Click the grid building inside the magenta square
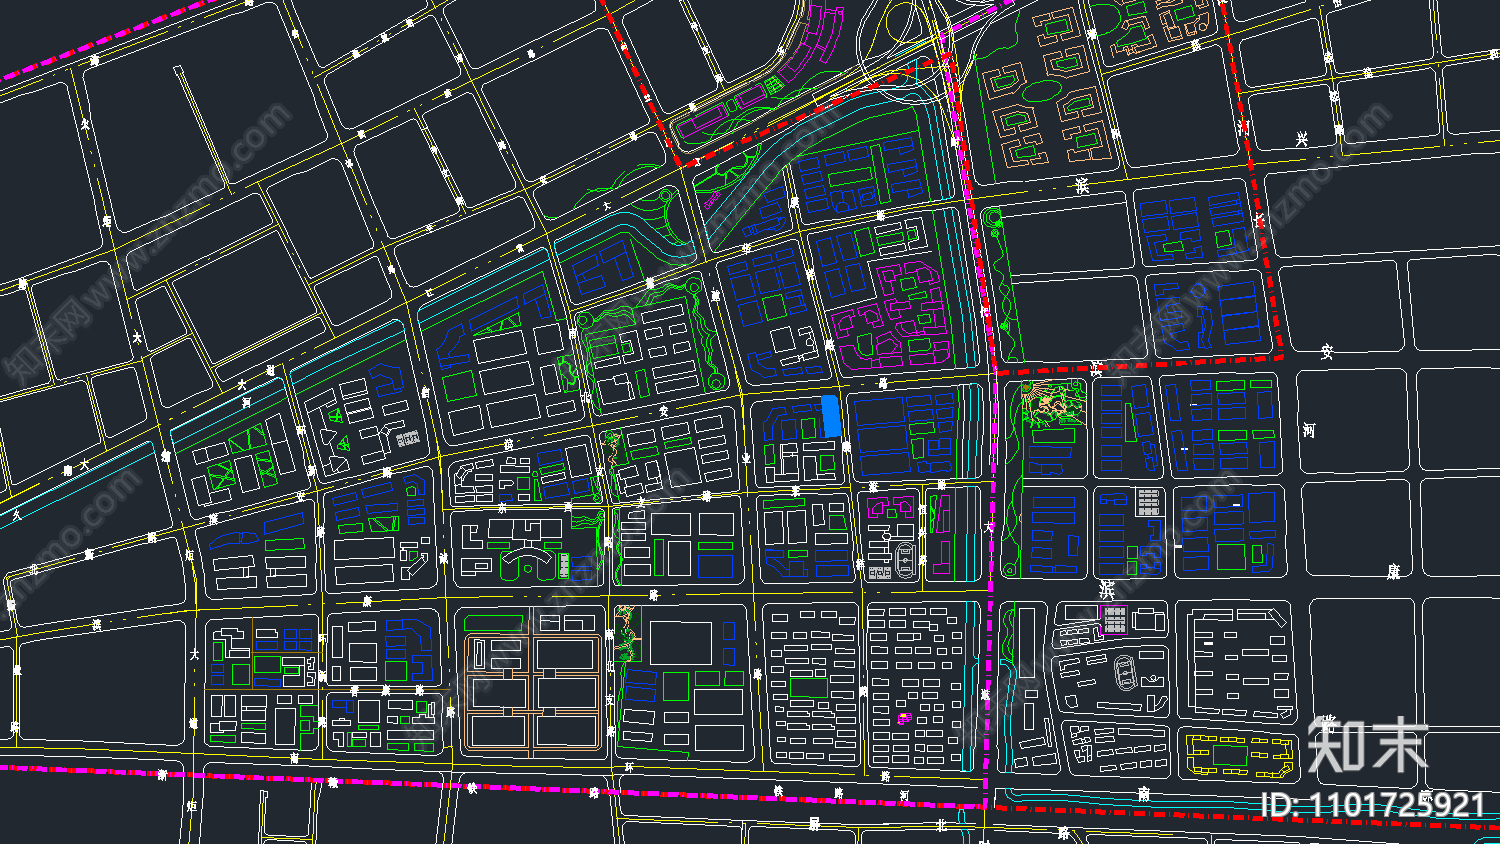The image size is (1500, 844). pos(1114,619)
